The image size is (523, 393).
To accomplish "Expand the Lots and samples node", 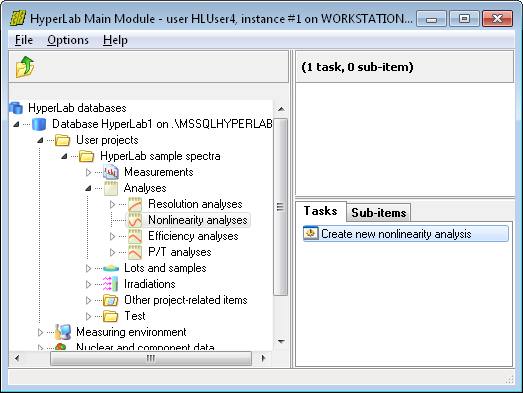I will point(88,268).
